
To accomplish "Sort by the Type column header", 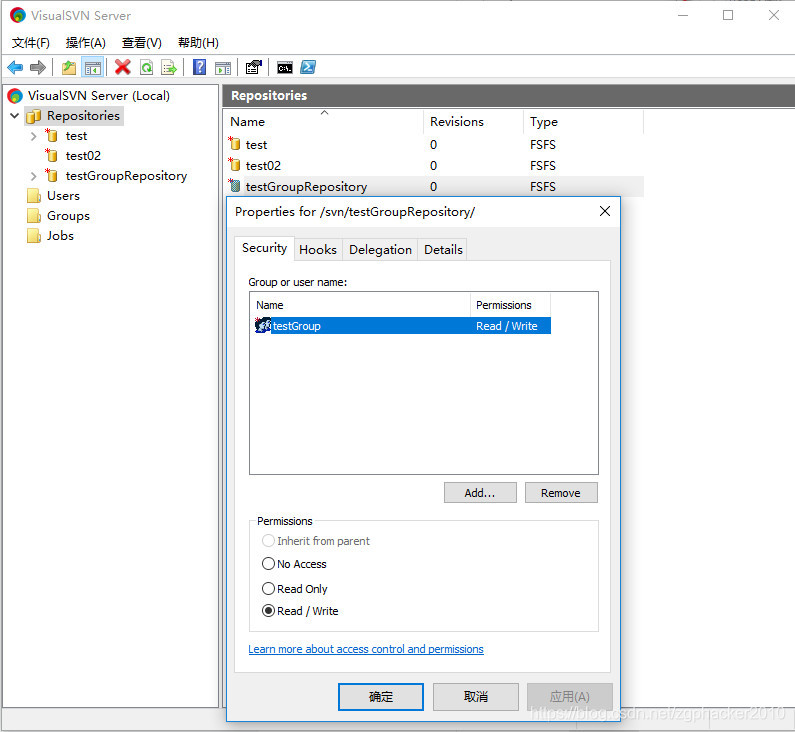I will coord(583,122).
